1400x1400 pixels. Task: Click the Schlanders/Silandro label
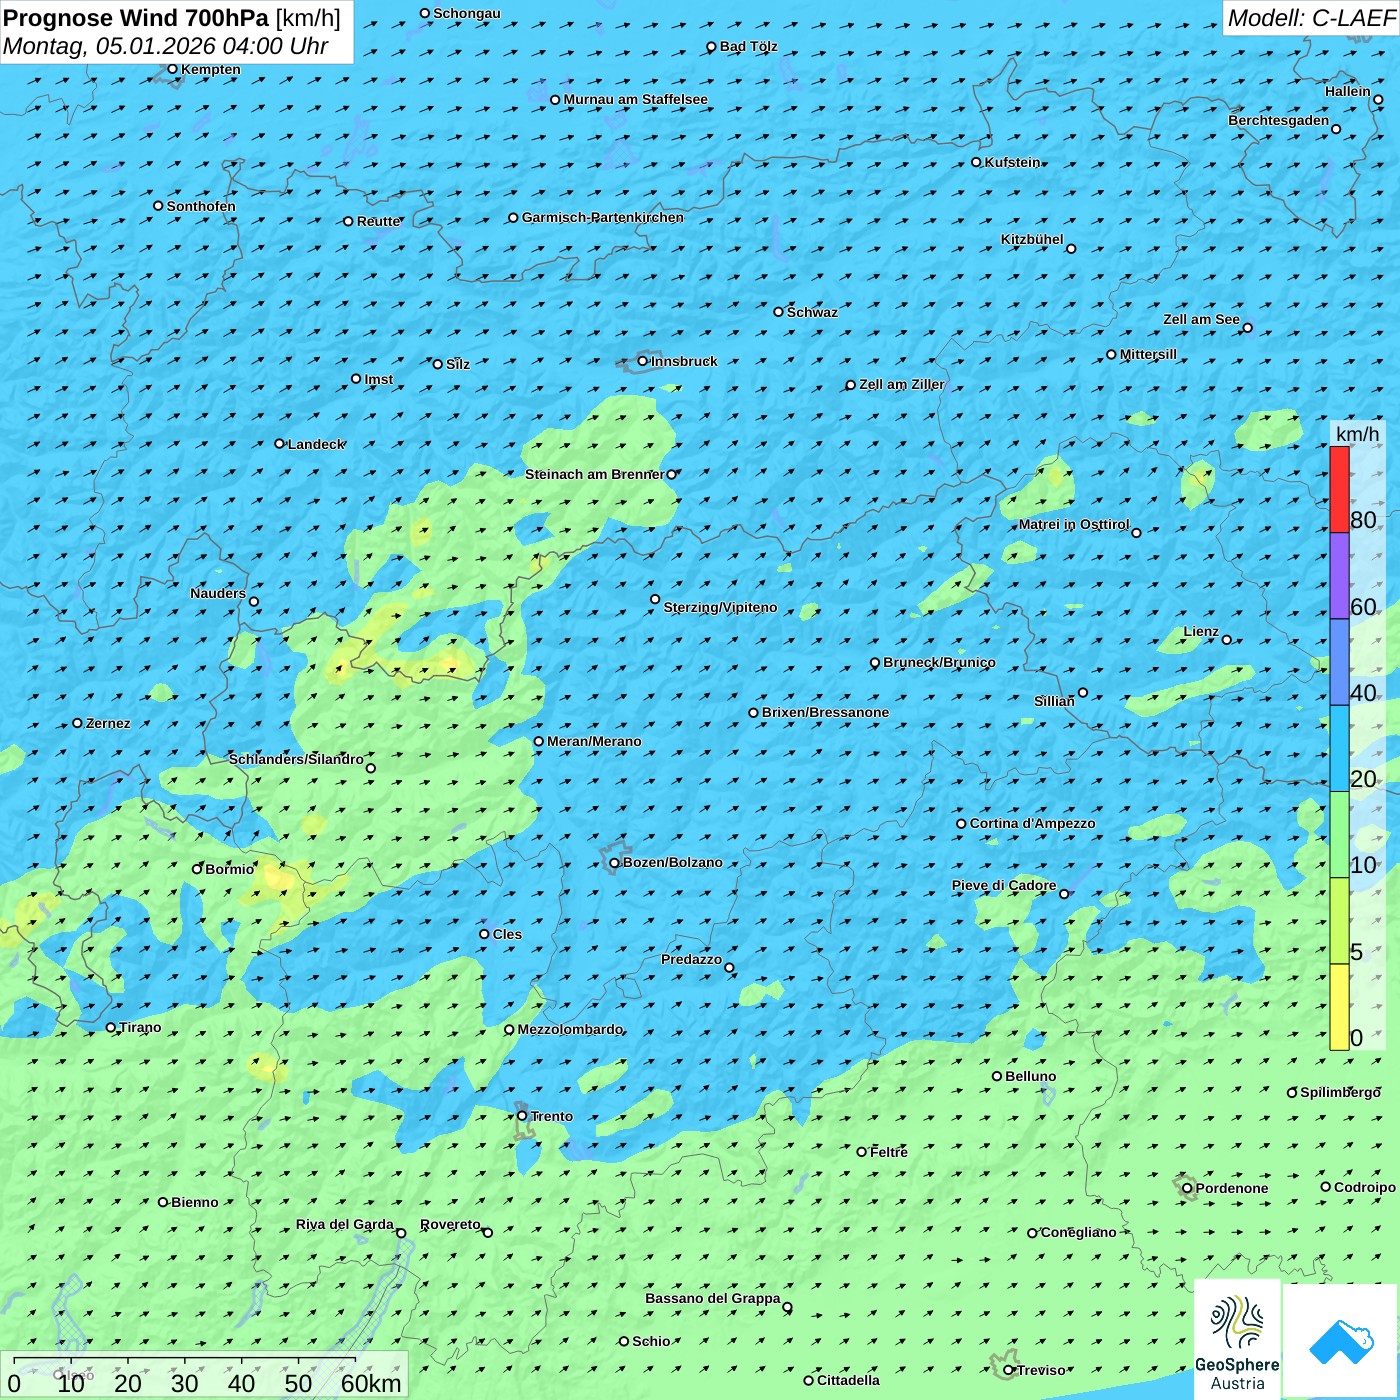click(296, 759)
